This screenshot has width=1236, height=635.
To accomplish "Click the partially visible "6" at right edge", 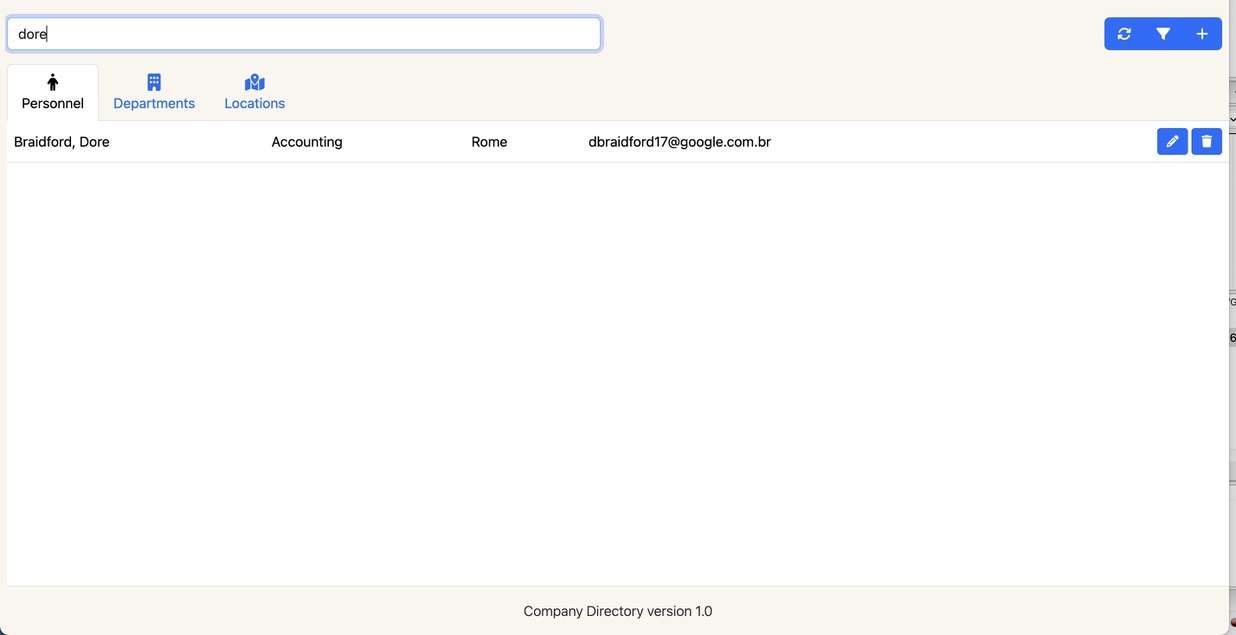I will click(1232, 338).
